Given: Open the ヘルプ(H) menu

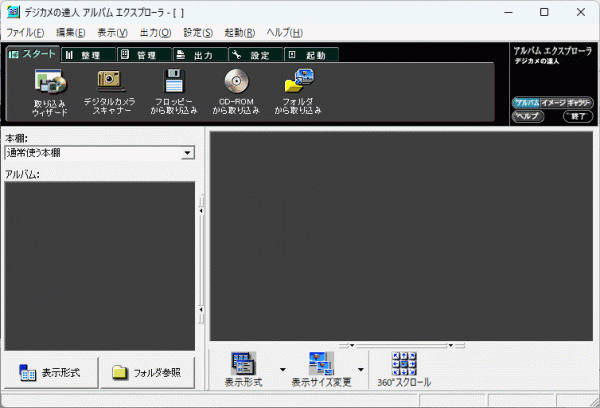Looking at the screenshot, I should point(285,33).
